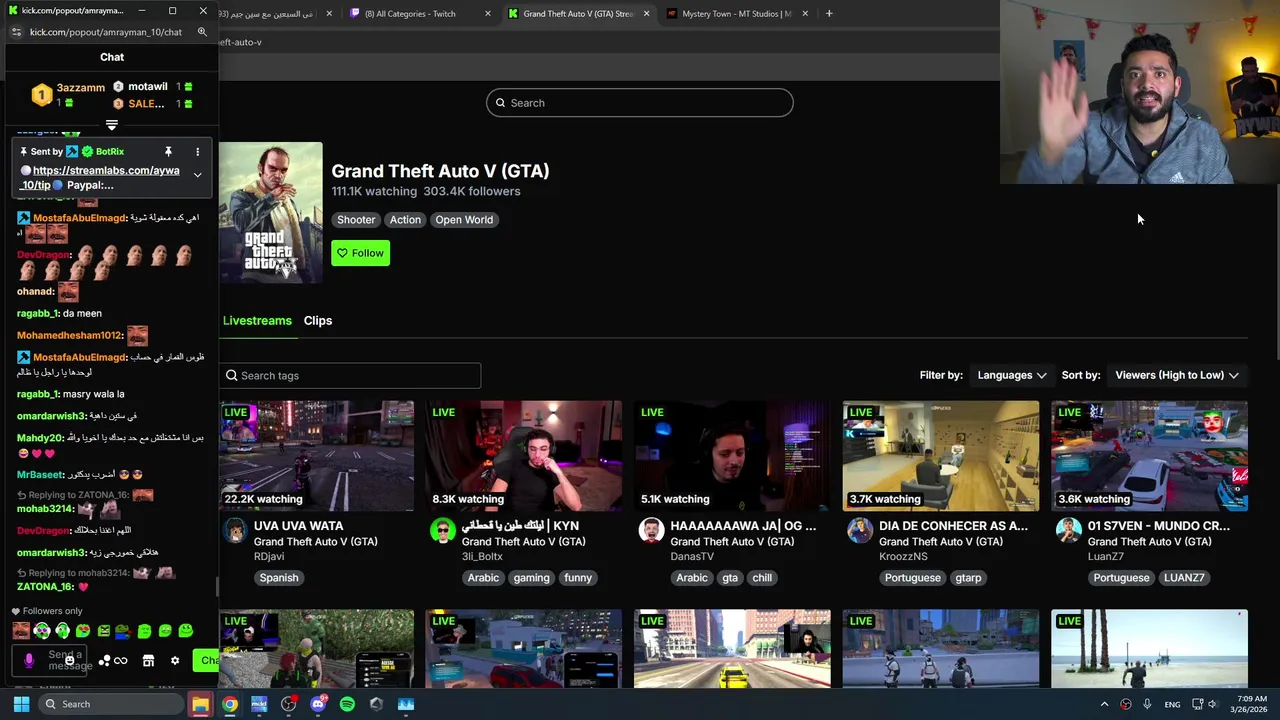
Task: Select the gaming tag under 3li_Boltx
Action: pos(531,578)
